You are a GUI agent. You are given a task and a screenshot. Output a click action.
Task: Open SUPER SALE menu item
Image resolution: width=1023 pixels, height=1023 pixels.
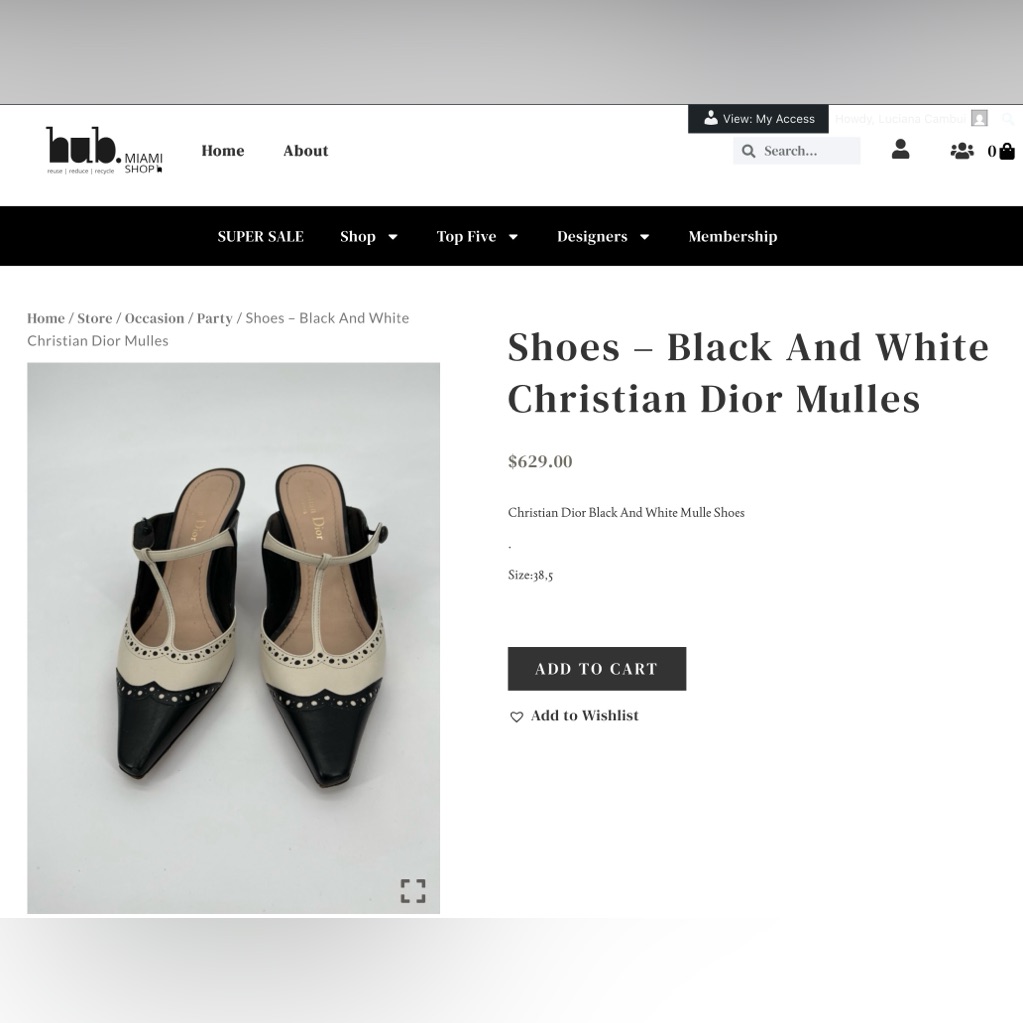coord(260,236)
